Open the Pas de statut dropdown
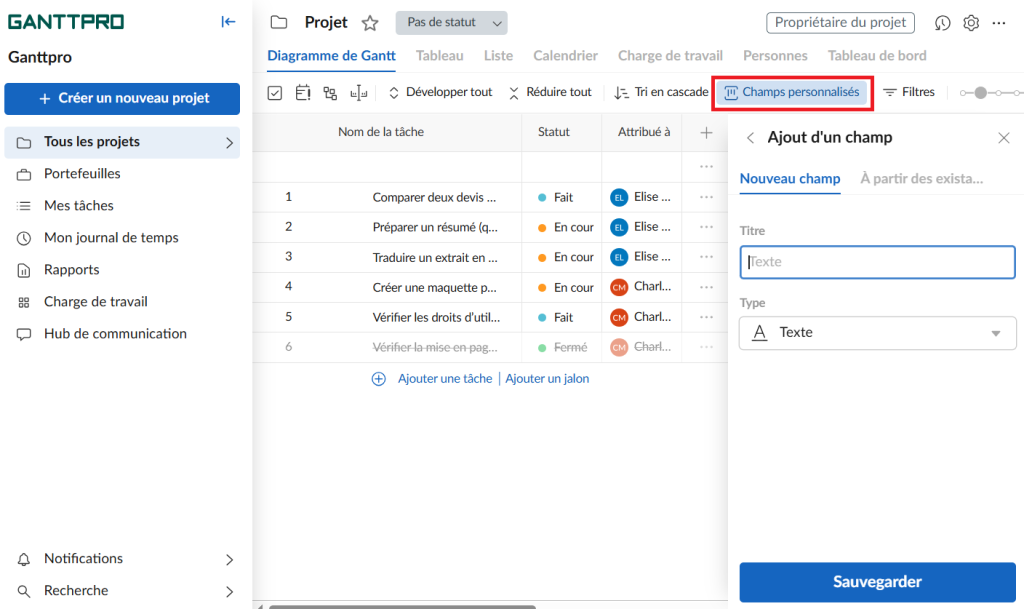The height and width of the screenshot is (609, 1024). coord(451,22)
